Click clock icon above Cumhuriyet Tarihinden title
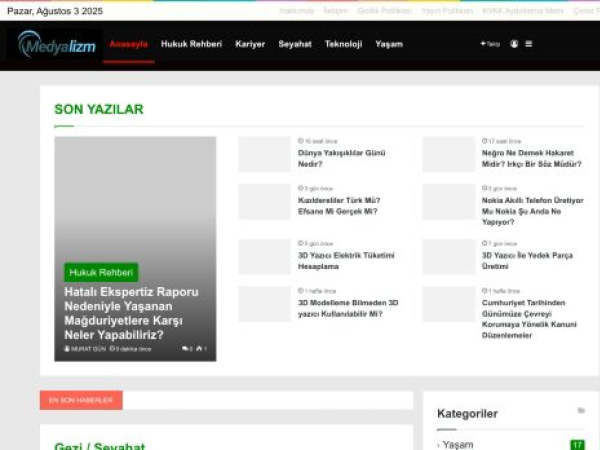Screen dimensions: 600x450 click(x=484, y=291)
